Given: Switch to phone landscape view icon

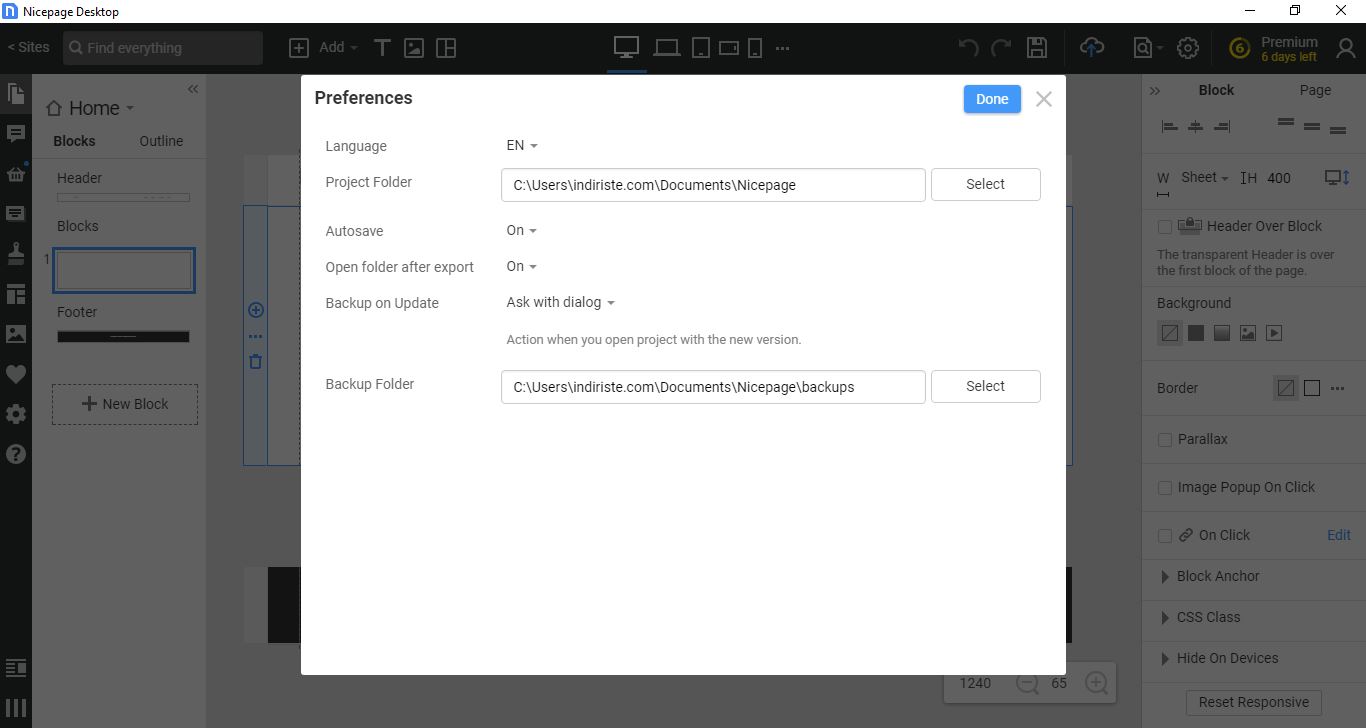Looking at the screenshot, I should 729,47.
